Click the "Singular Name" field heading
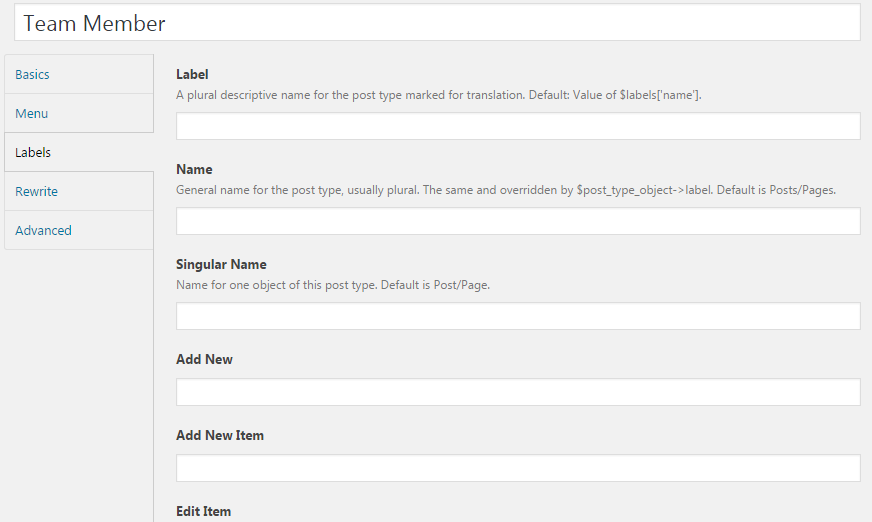This screenshot has height=522, width=872. pos(221,265)
